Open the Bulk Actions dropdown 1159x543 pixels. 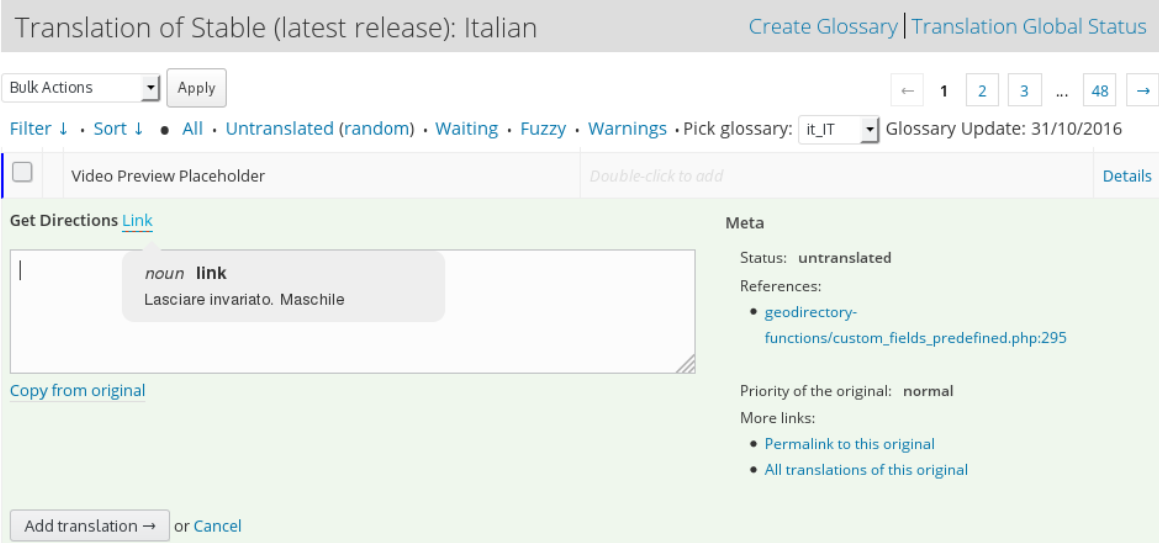(81, 87)
